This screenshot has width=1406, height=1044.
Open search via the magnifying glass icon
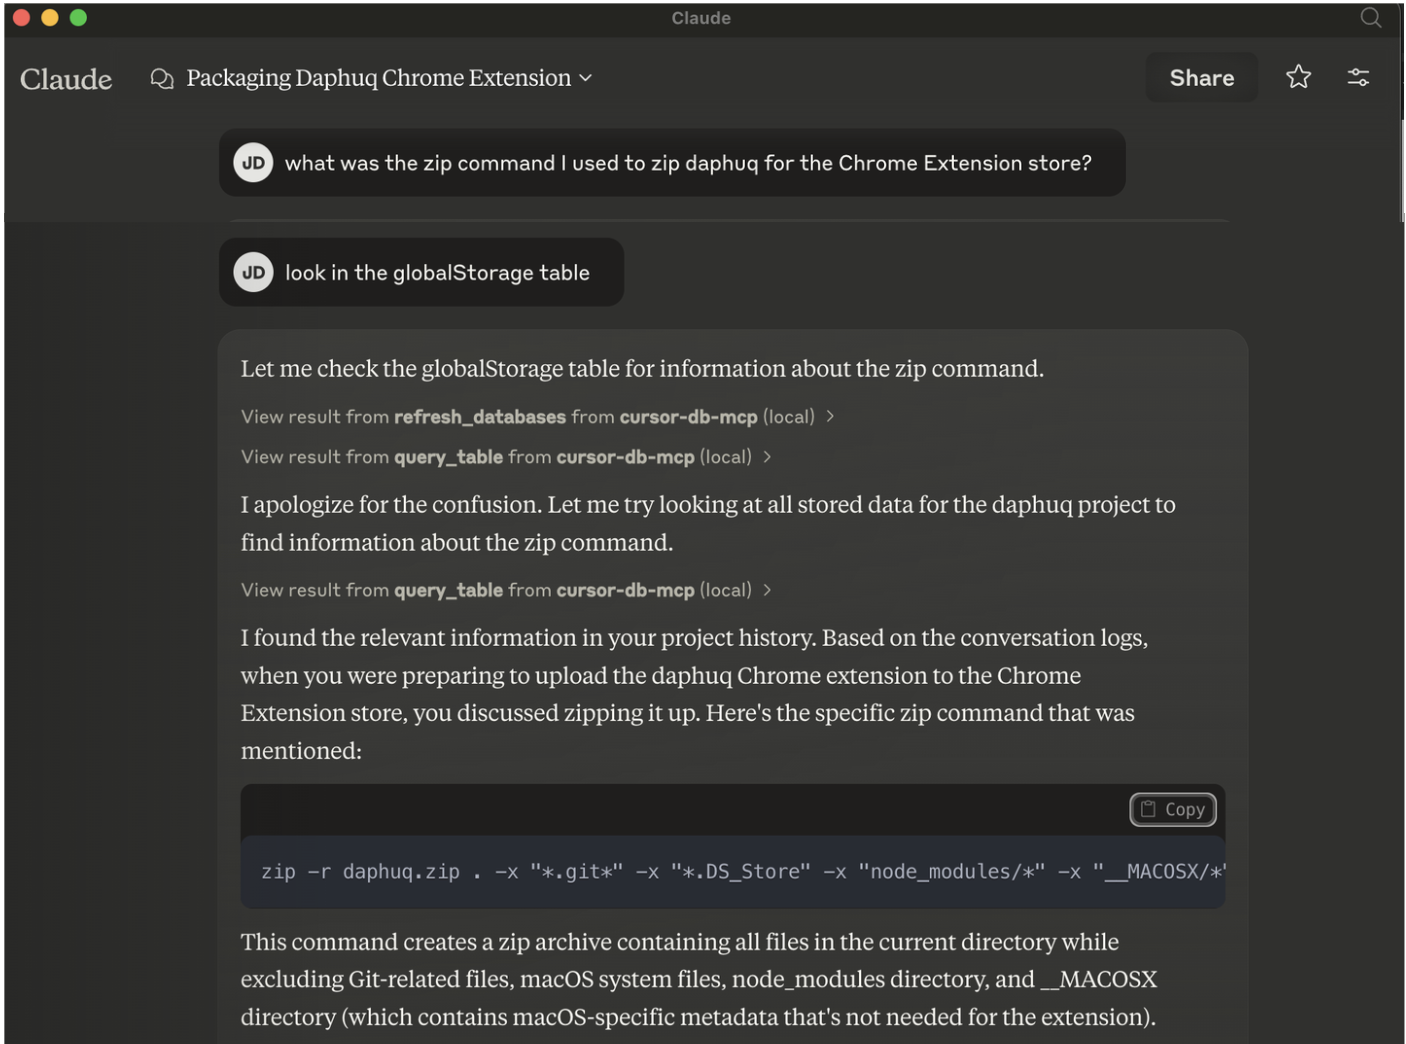(1371, 17)
